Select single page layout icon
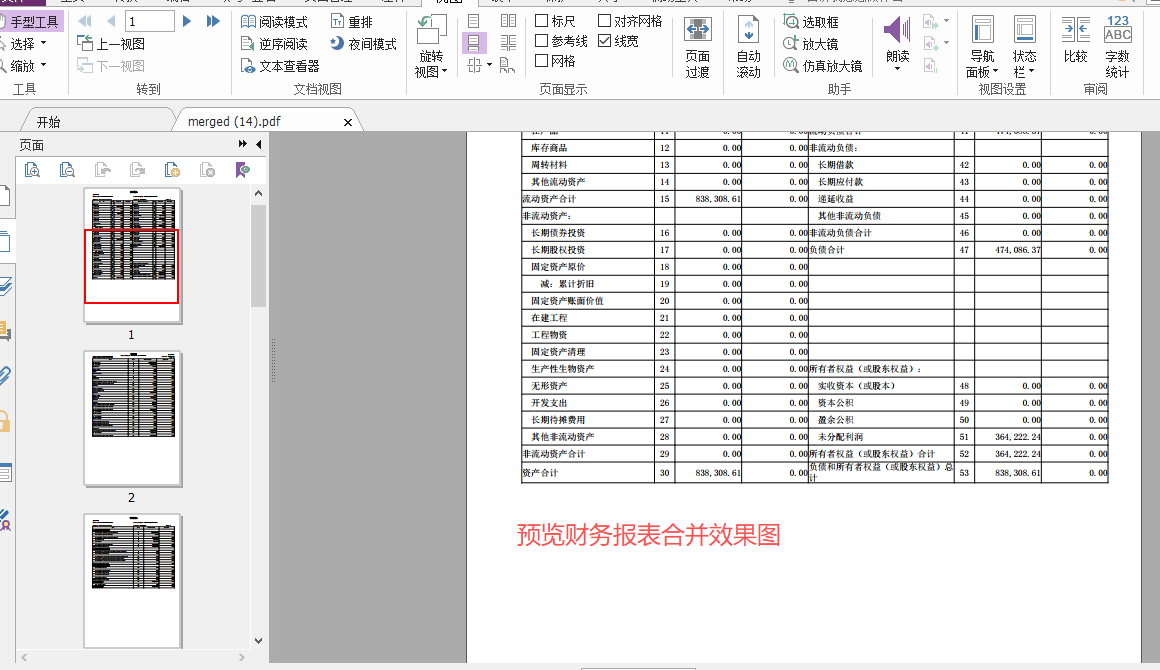 473,21
